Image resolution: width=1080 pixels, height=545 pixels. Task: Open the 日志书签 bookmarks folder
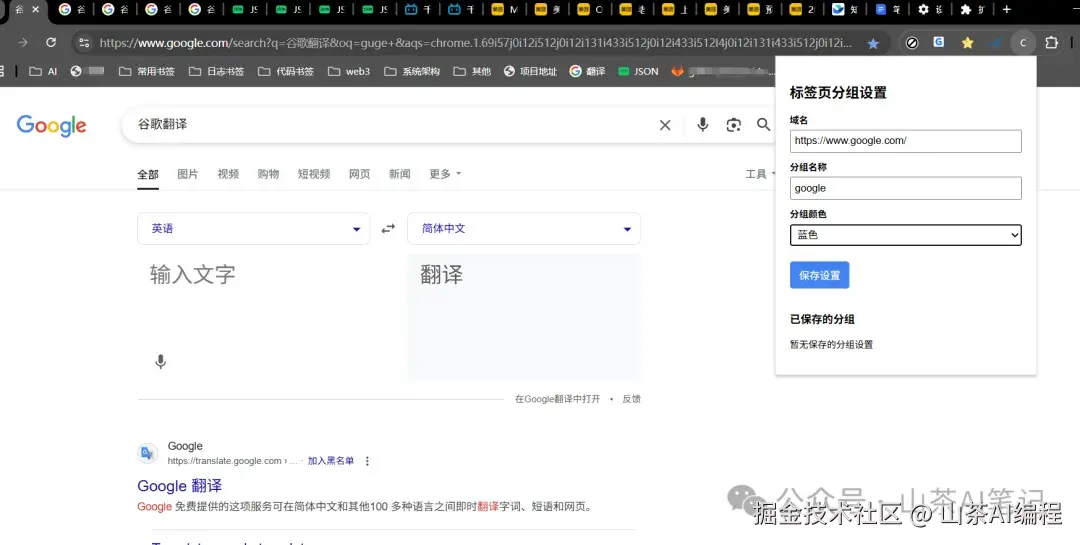click(216, 71)
